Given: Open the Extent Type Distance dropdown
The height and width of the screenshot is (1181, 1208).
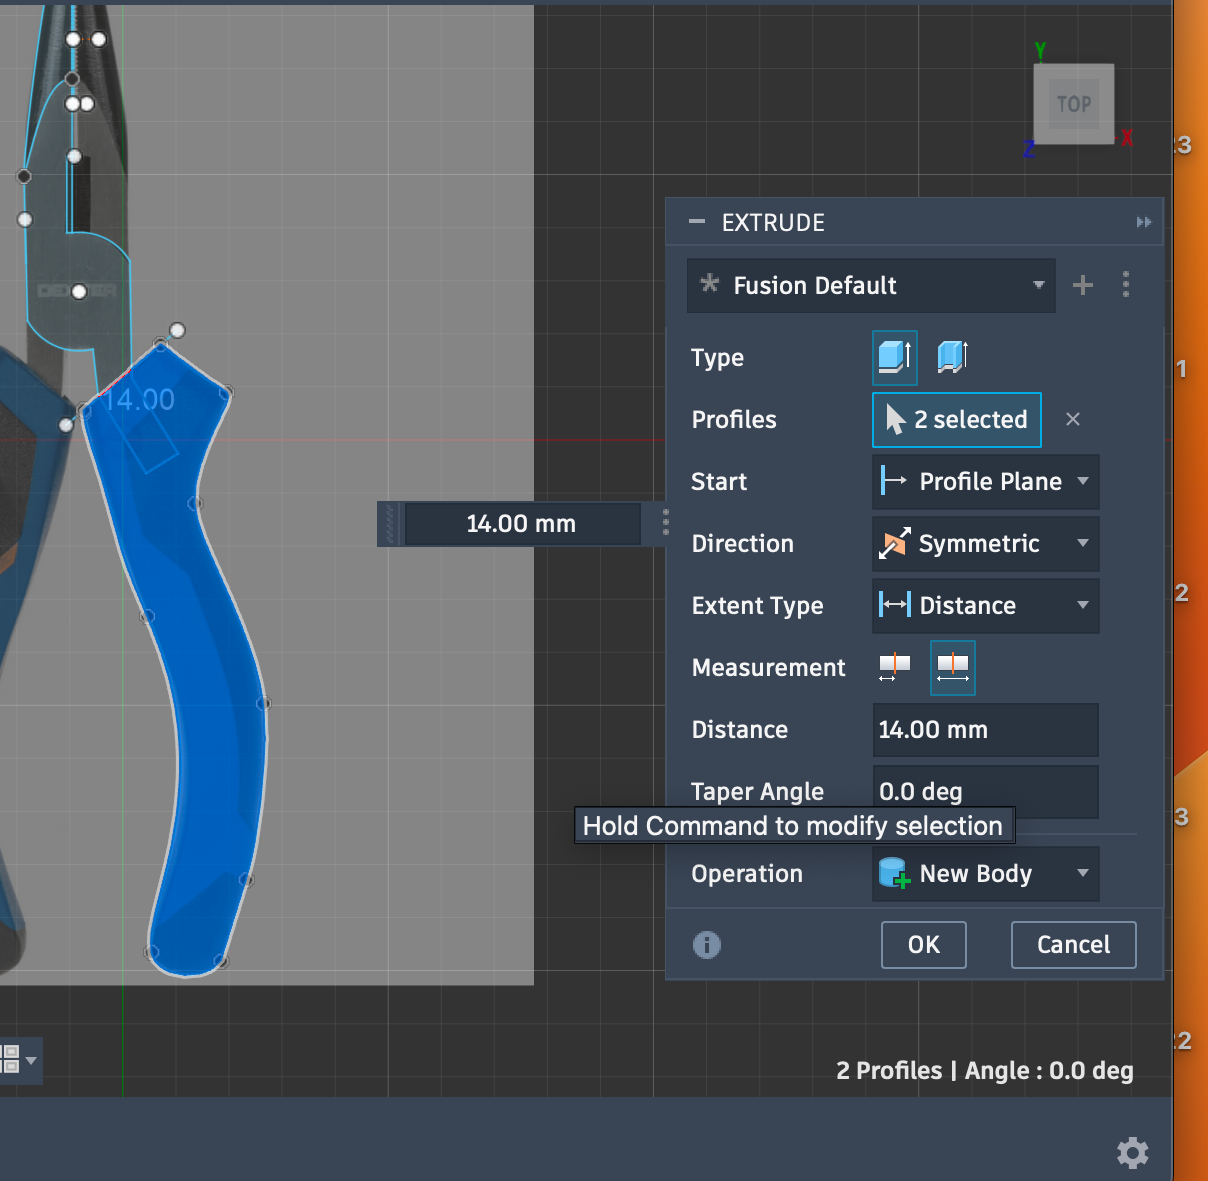Looking at the screenshot, I should (x=985, y=606).
